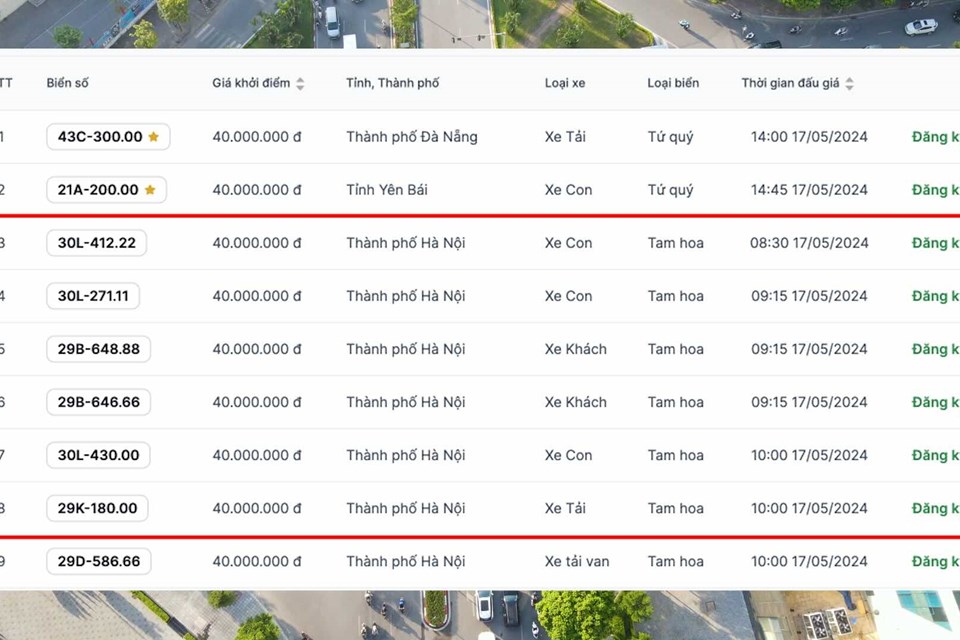Open plate badge 29D-586.66
Screen dimensions: 960x640
point(98,561)
